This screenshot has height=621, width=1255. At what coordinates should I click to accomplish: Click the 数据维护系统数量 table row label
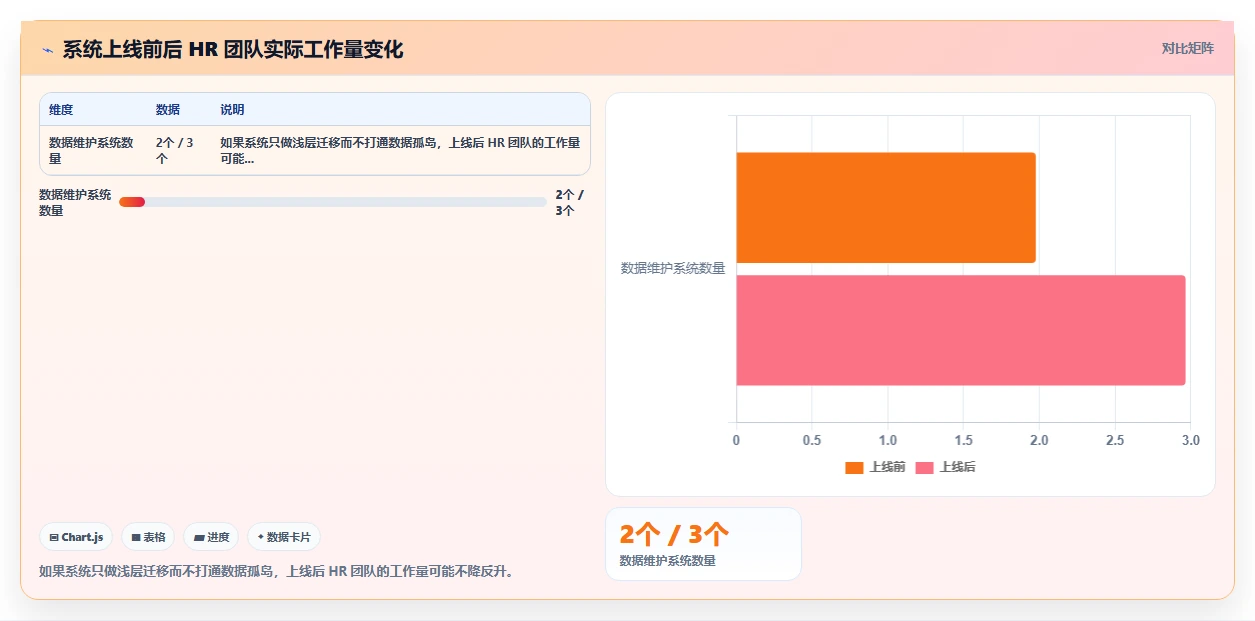click(x=91, y=151)
